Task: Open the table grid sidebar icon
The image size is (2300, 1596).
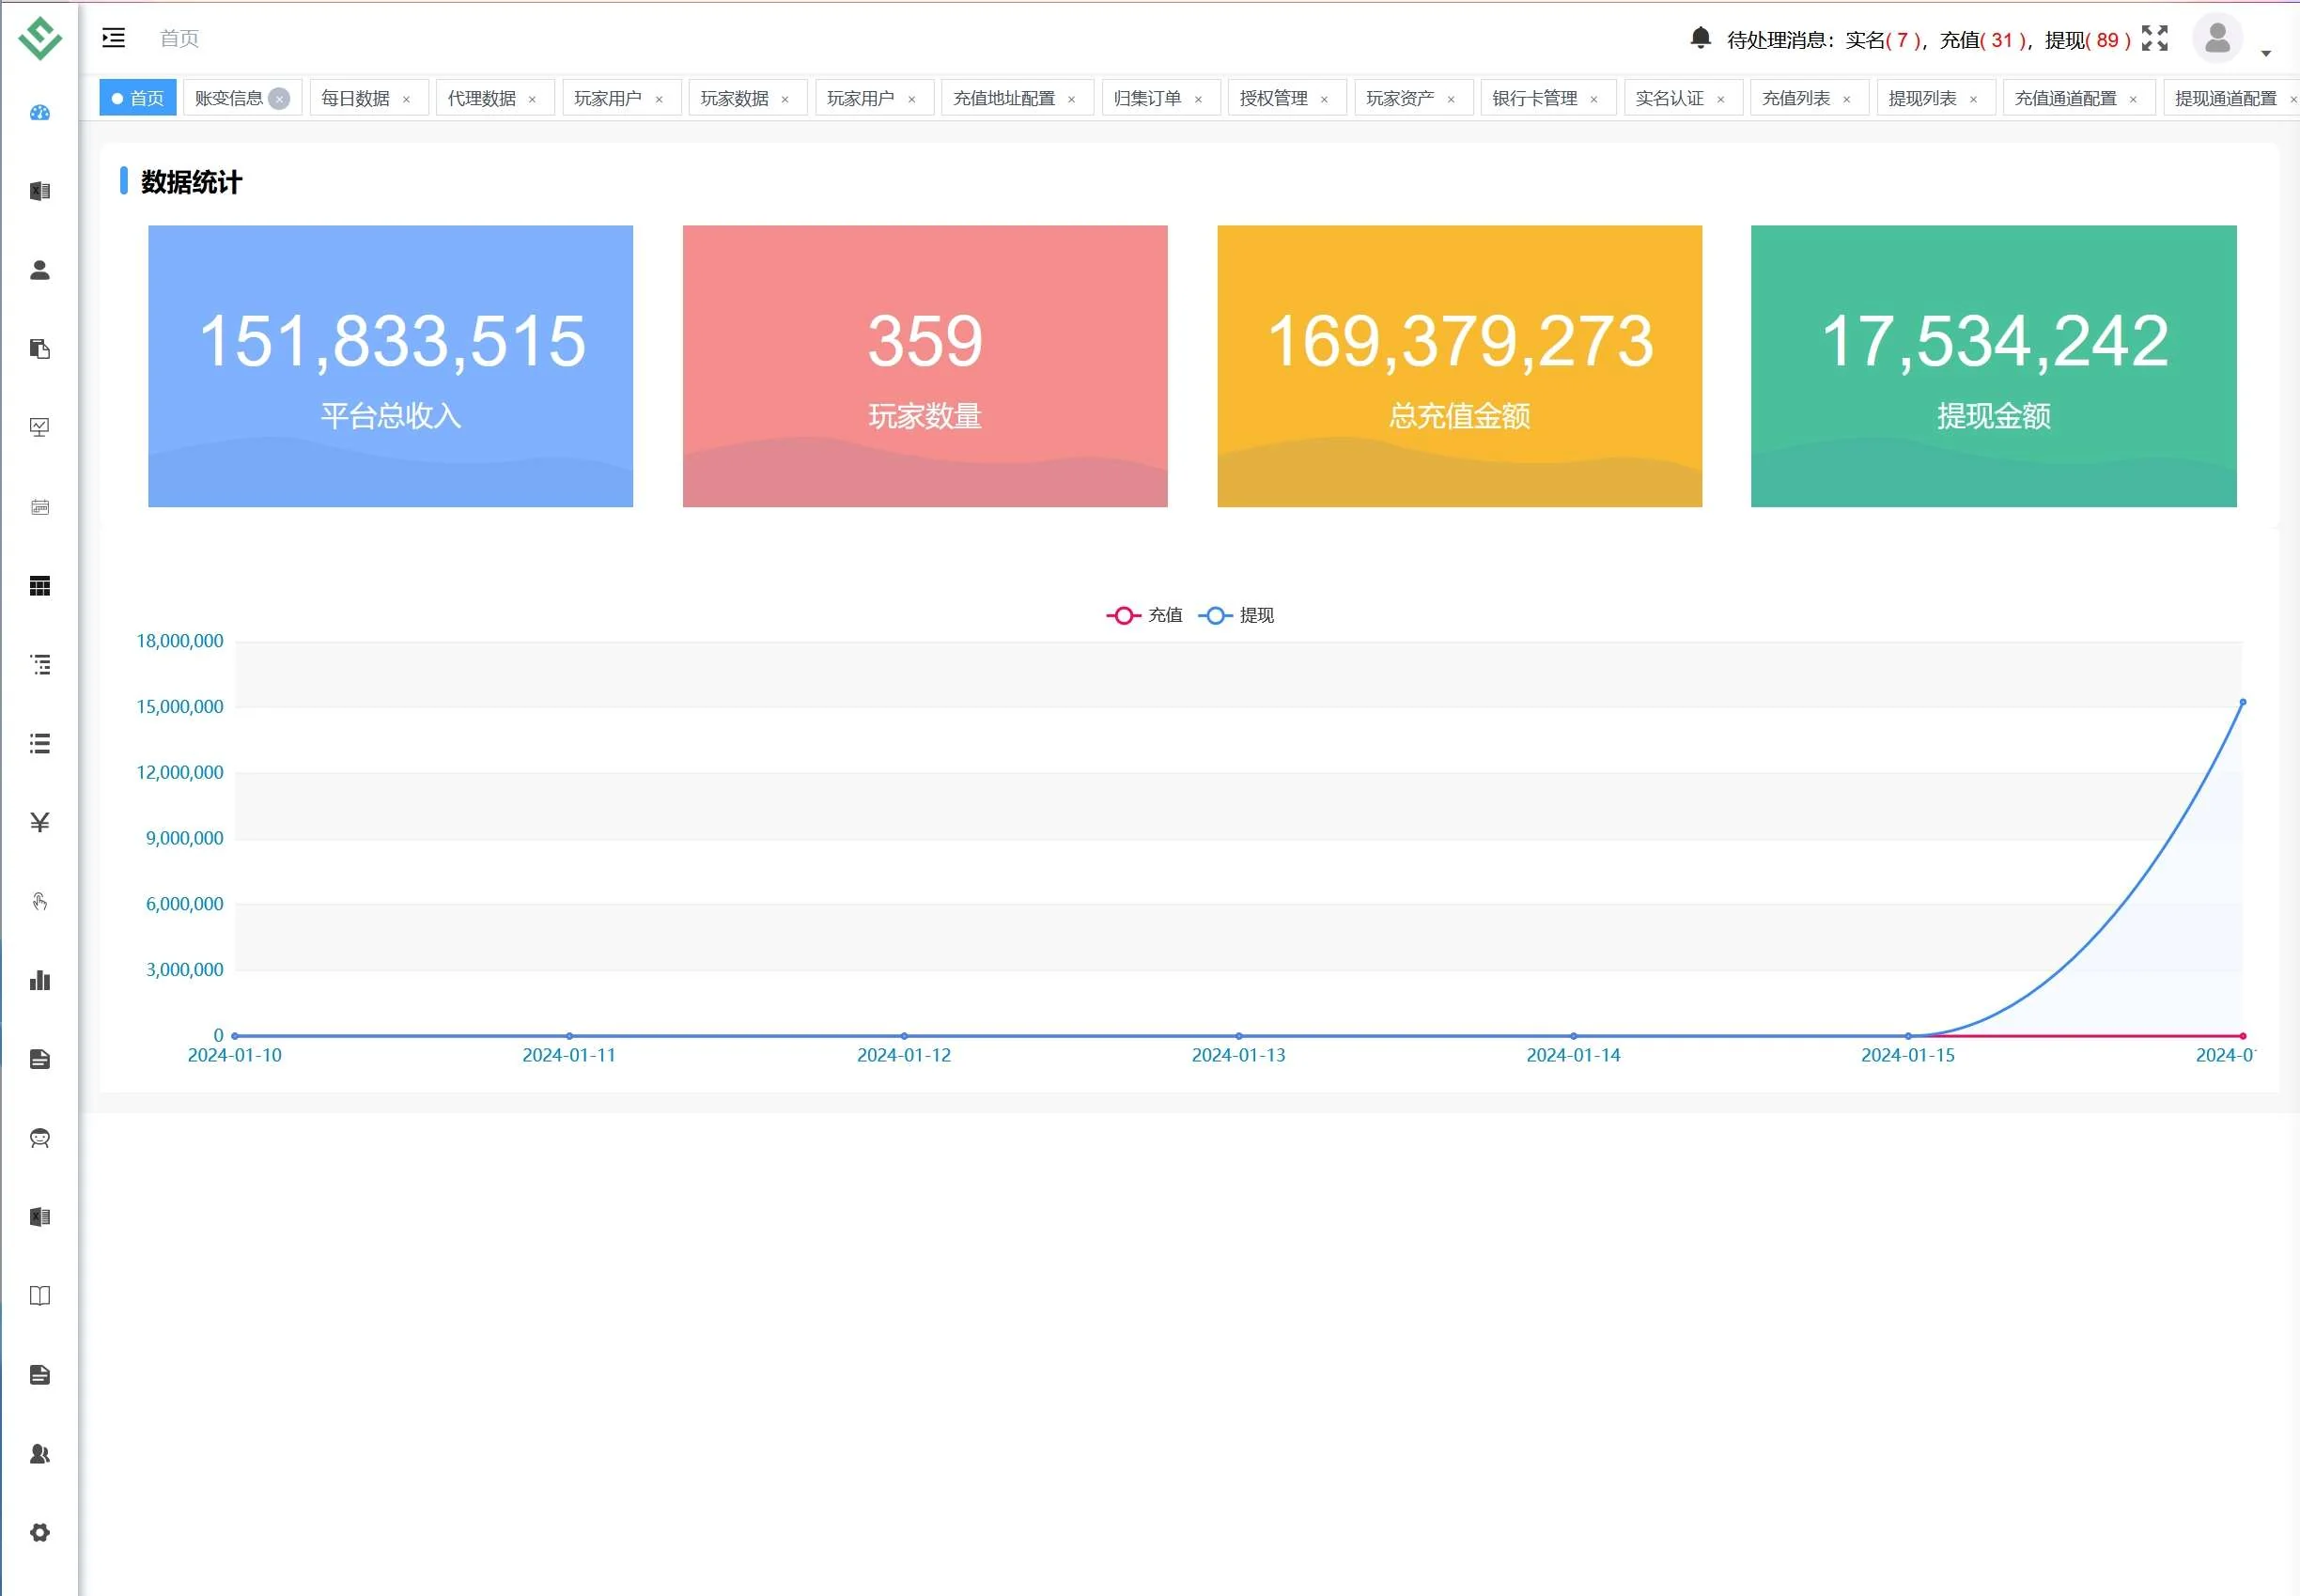Action: (40, 586)
